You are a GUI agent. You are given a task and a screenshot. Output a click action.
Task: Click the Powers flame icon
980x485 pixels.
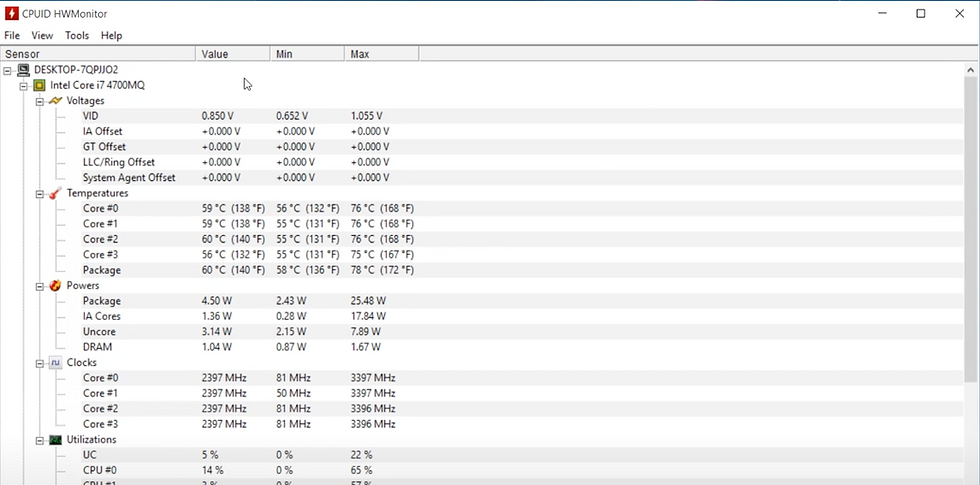(x=56, y=286)
